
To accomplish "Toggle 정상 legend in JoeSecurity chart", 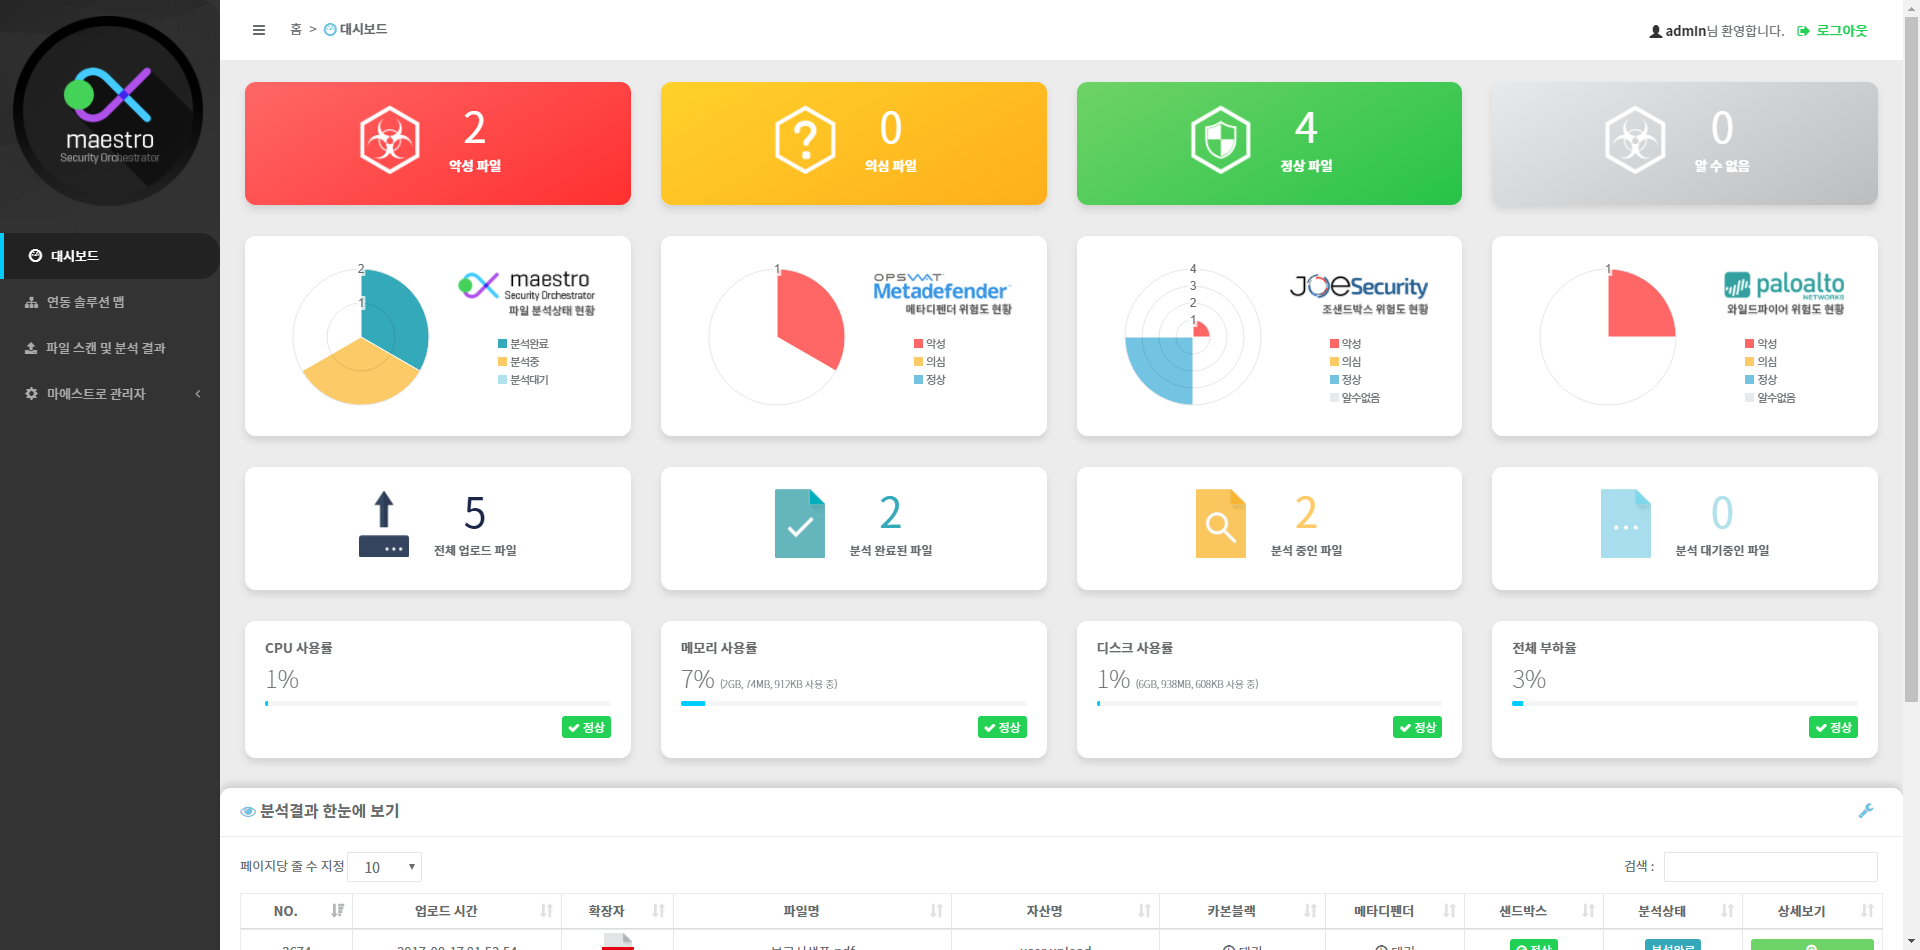I will point(1350,380).
